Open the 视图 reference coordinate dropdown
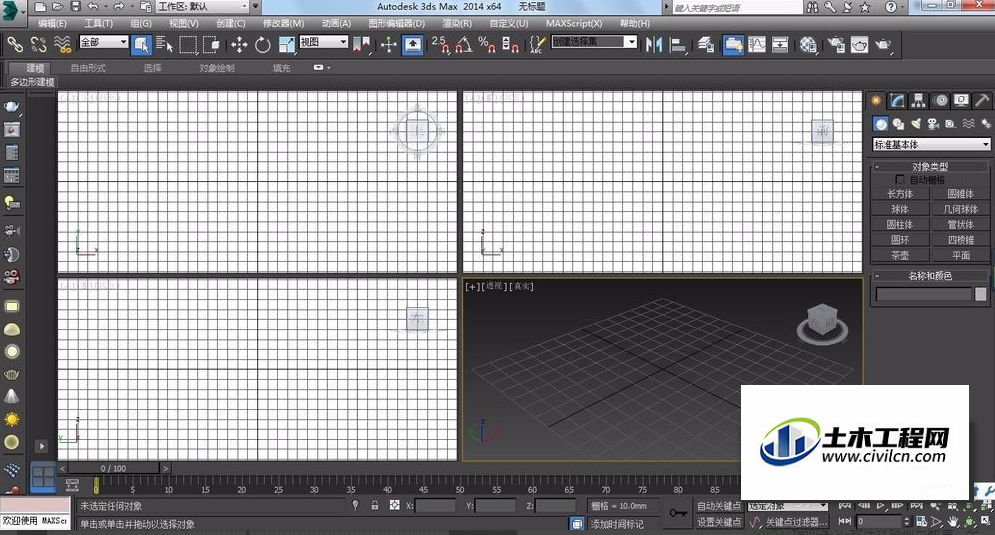The image size is (995, 535). point(324,42)
